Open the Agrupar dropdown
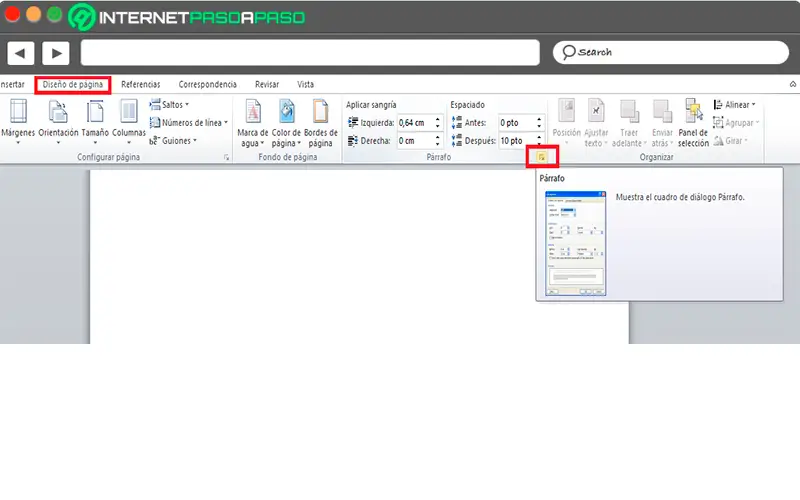 (736, 122)
